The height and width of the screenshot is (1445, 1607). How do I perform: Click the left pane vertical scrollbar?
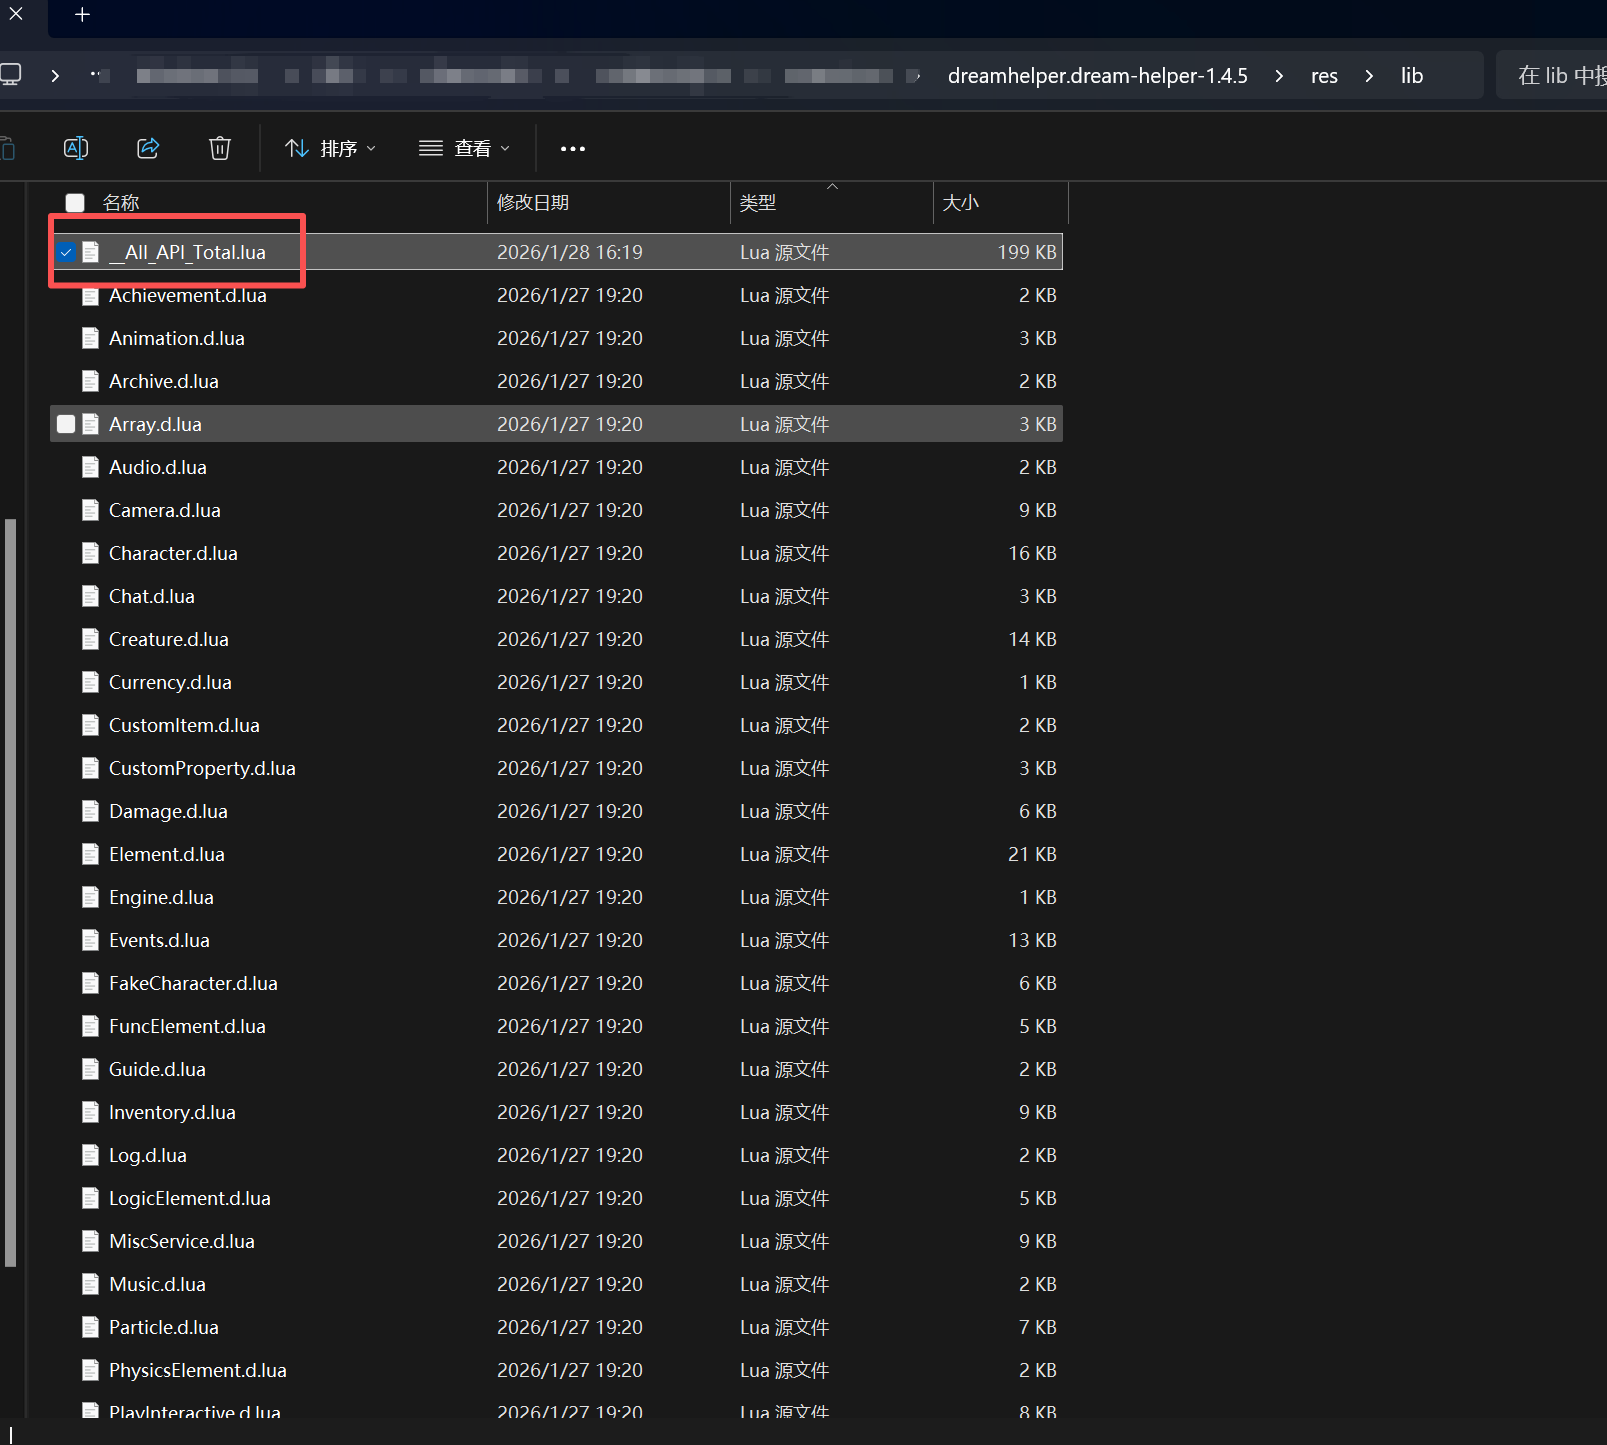click(x=11, y=890)
